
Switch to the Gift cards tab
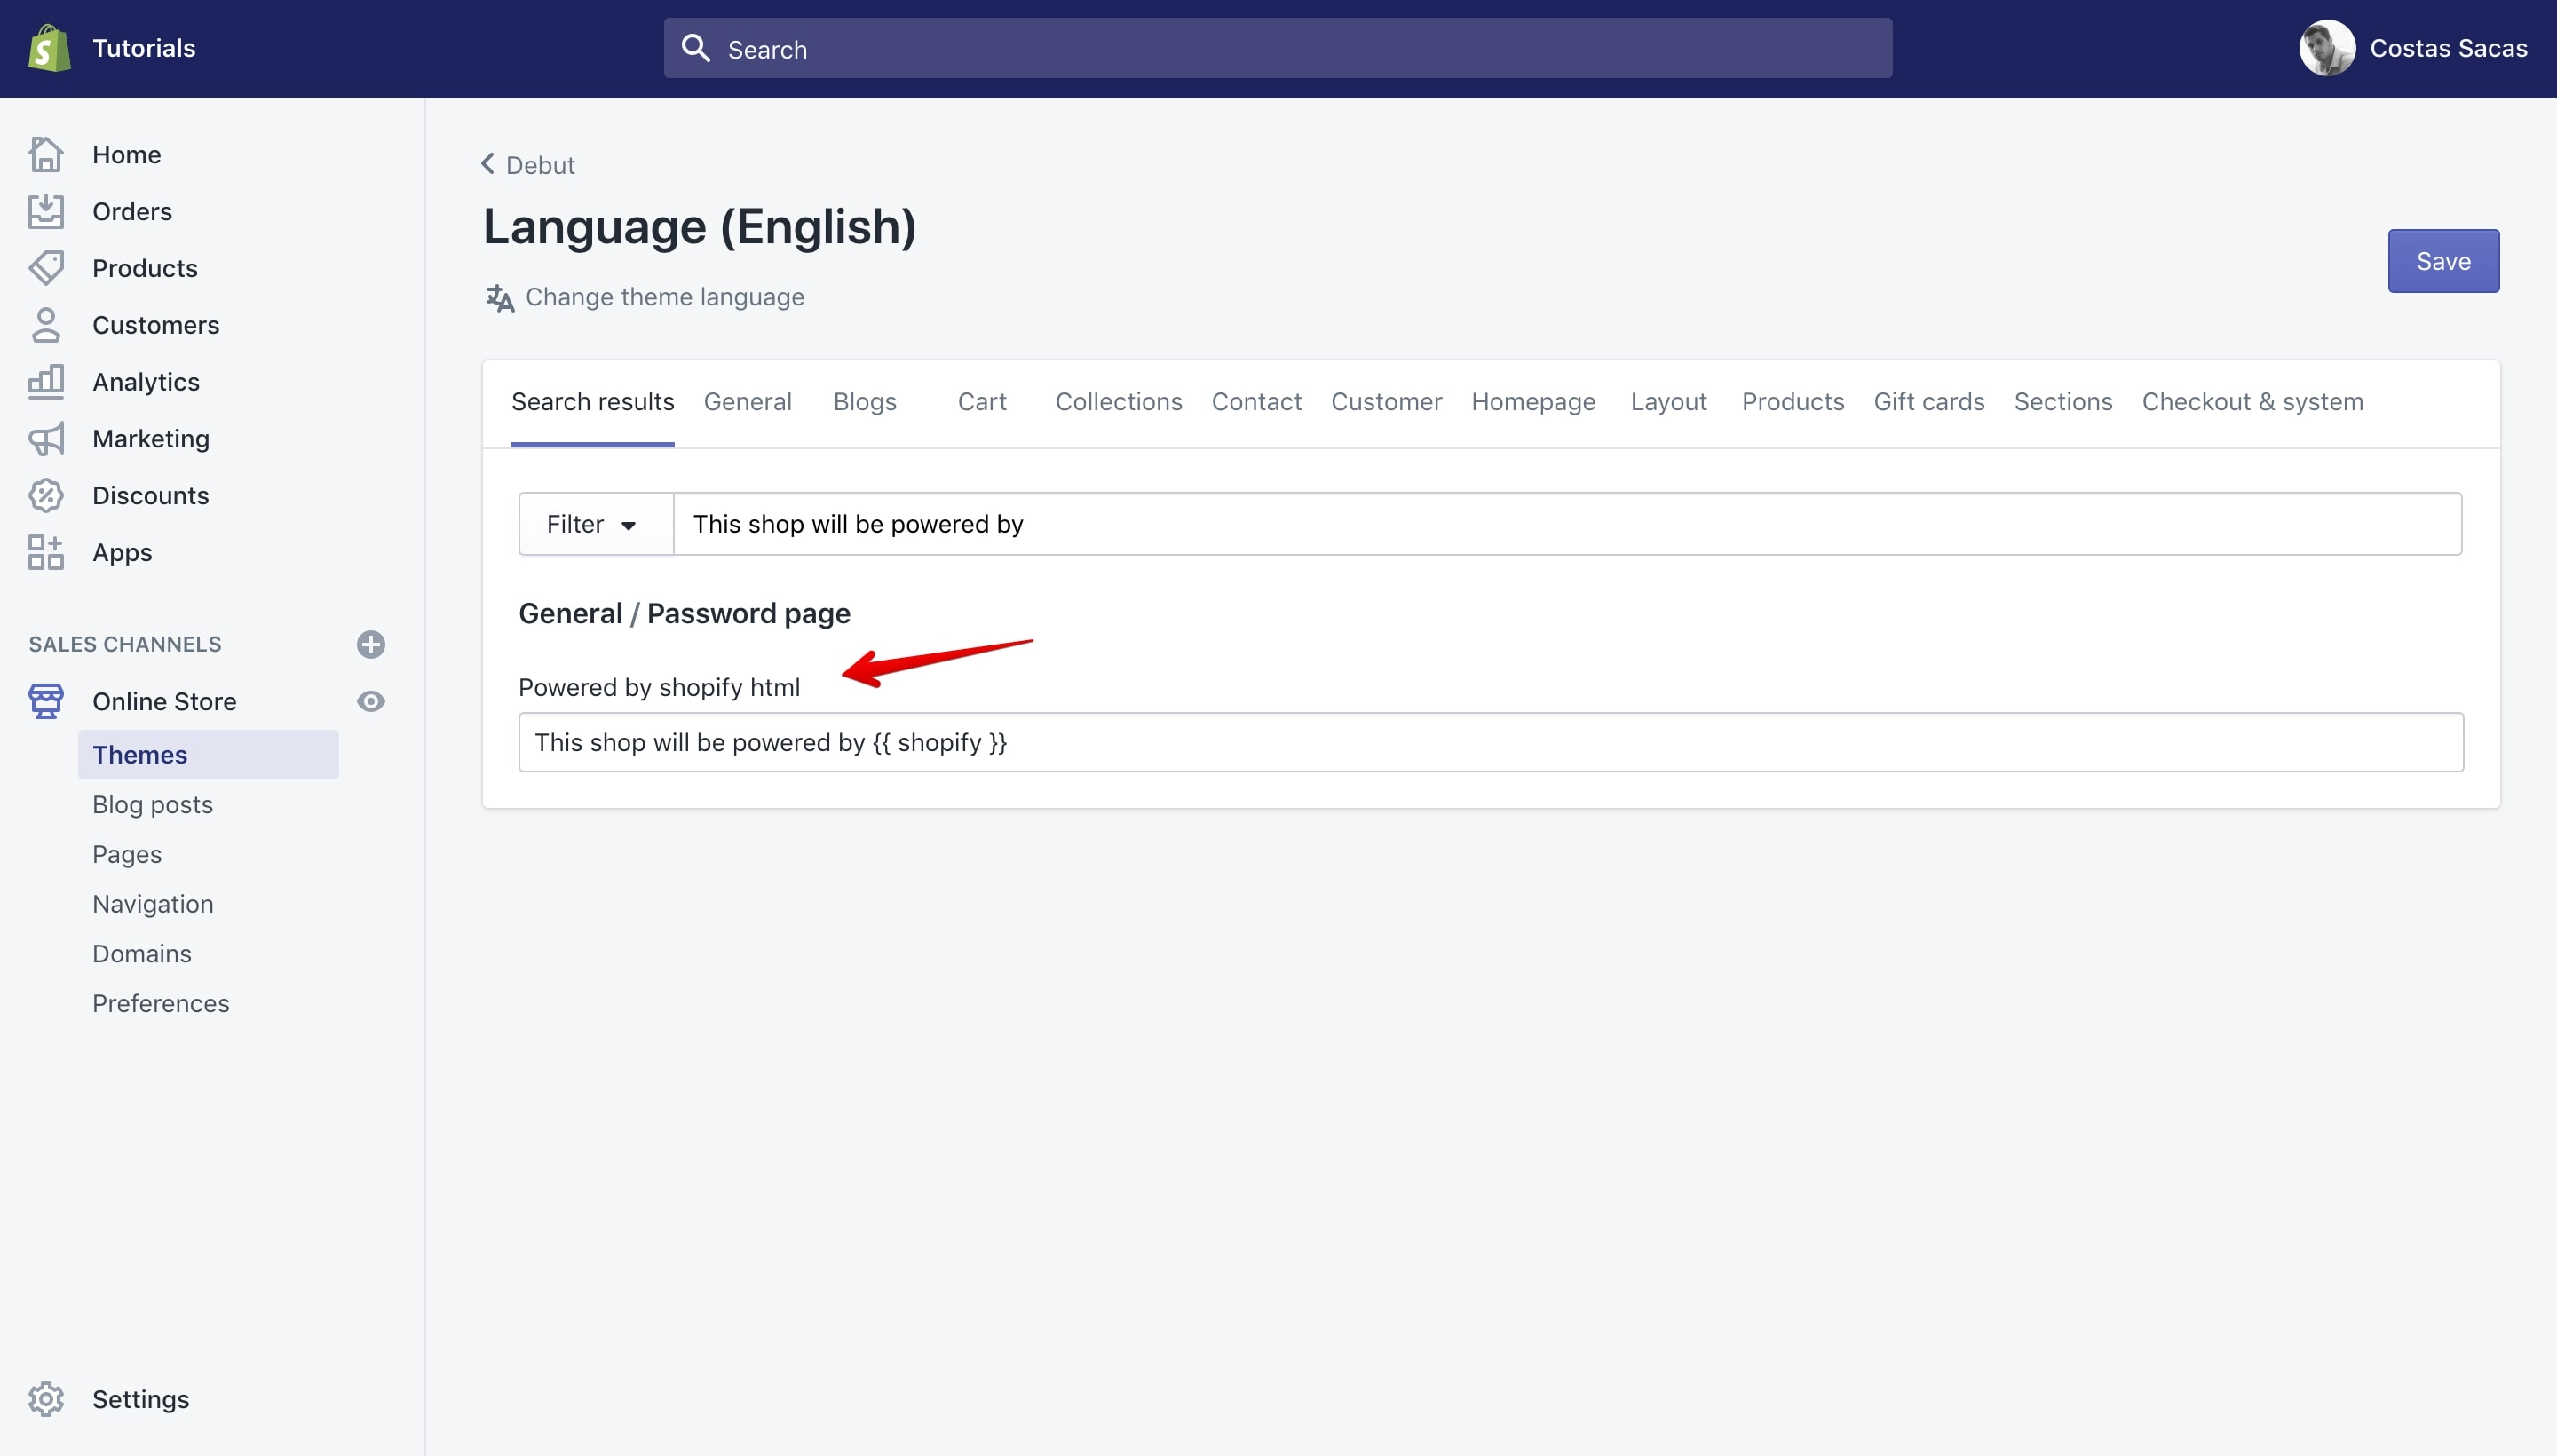point(1929,402)
